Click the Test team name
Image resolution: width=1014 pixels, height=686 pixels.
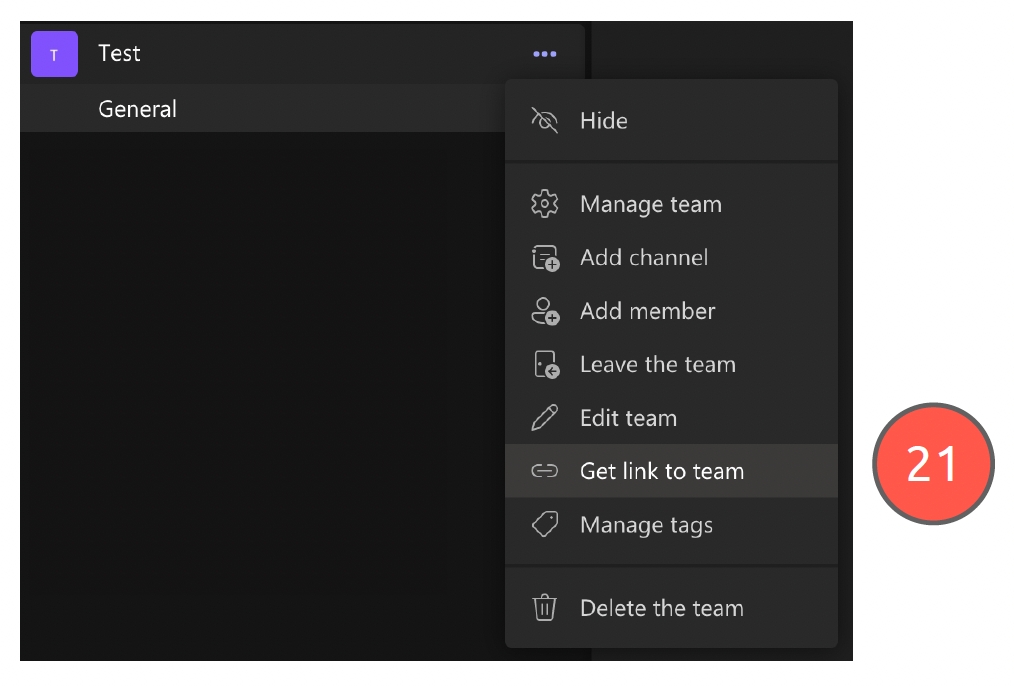(120, 54)
